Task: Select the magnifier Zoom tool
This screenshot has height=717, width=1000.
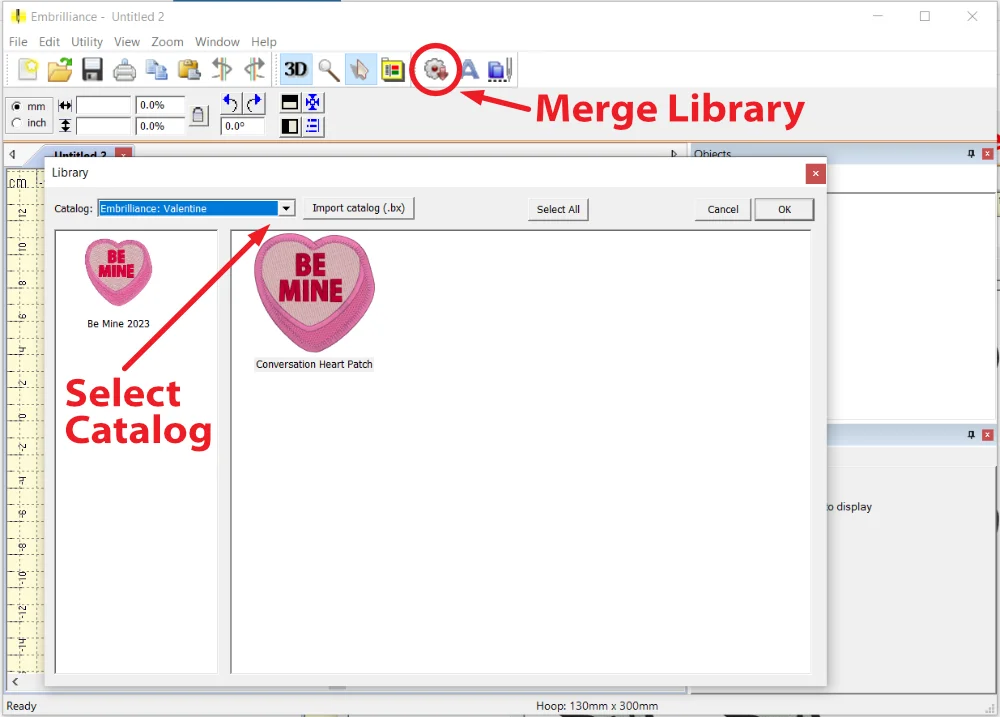Action: pyautogui.click(x=328, y=70)
